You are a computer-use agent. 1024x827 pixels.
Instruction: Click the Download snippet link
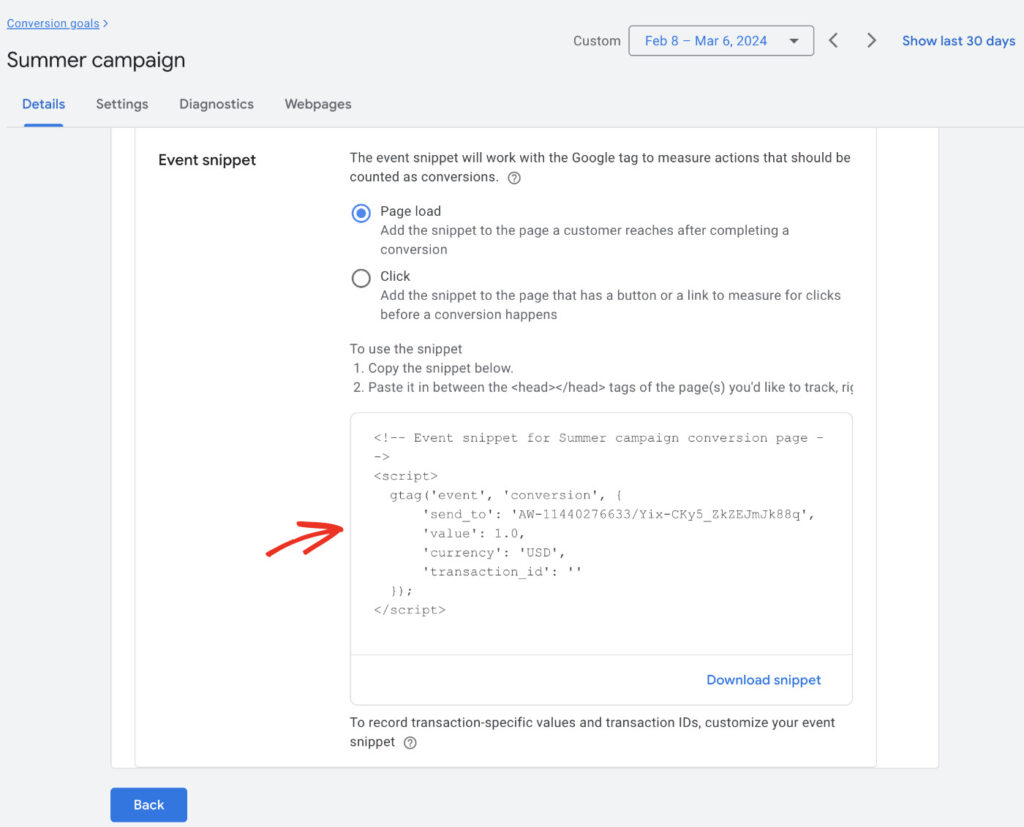click(763, 679)
